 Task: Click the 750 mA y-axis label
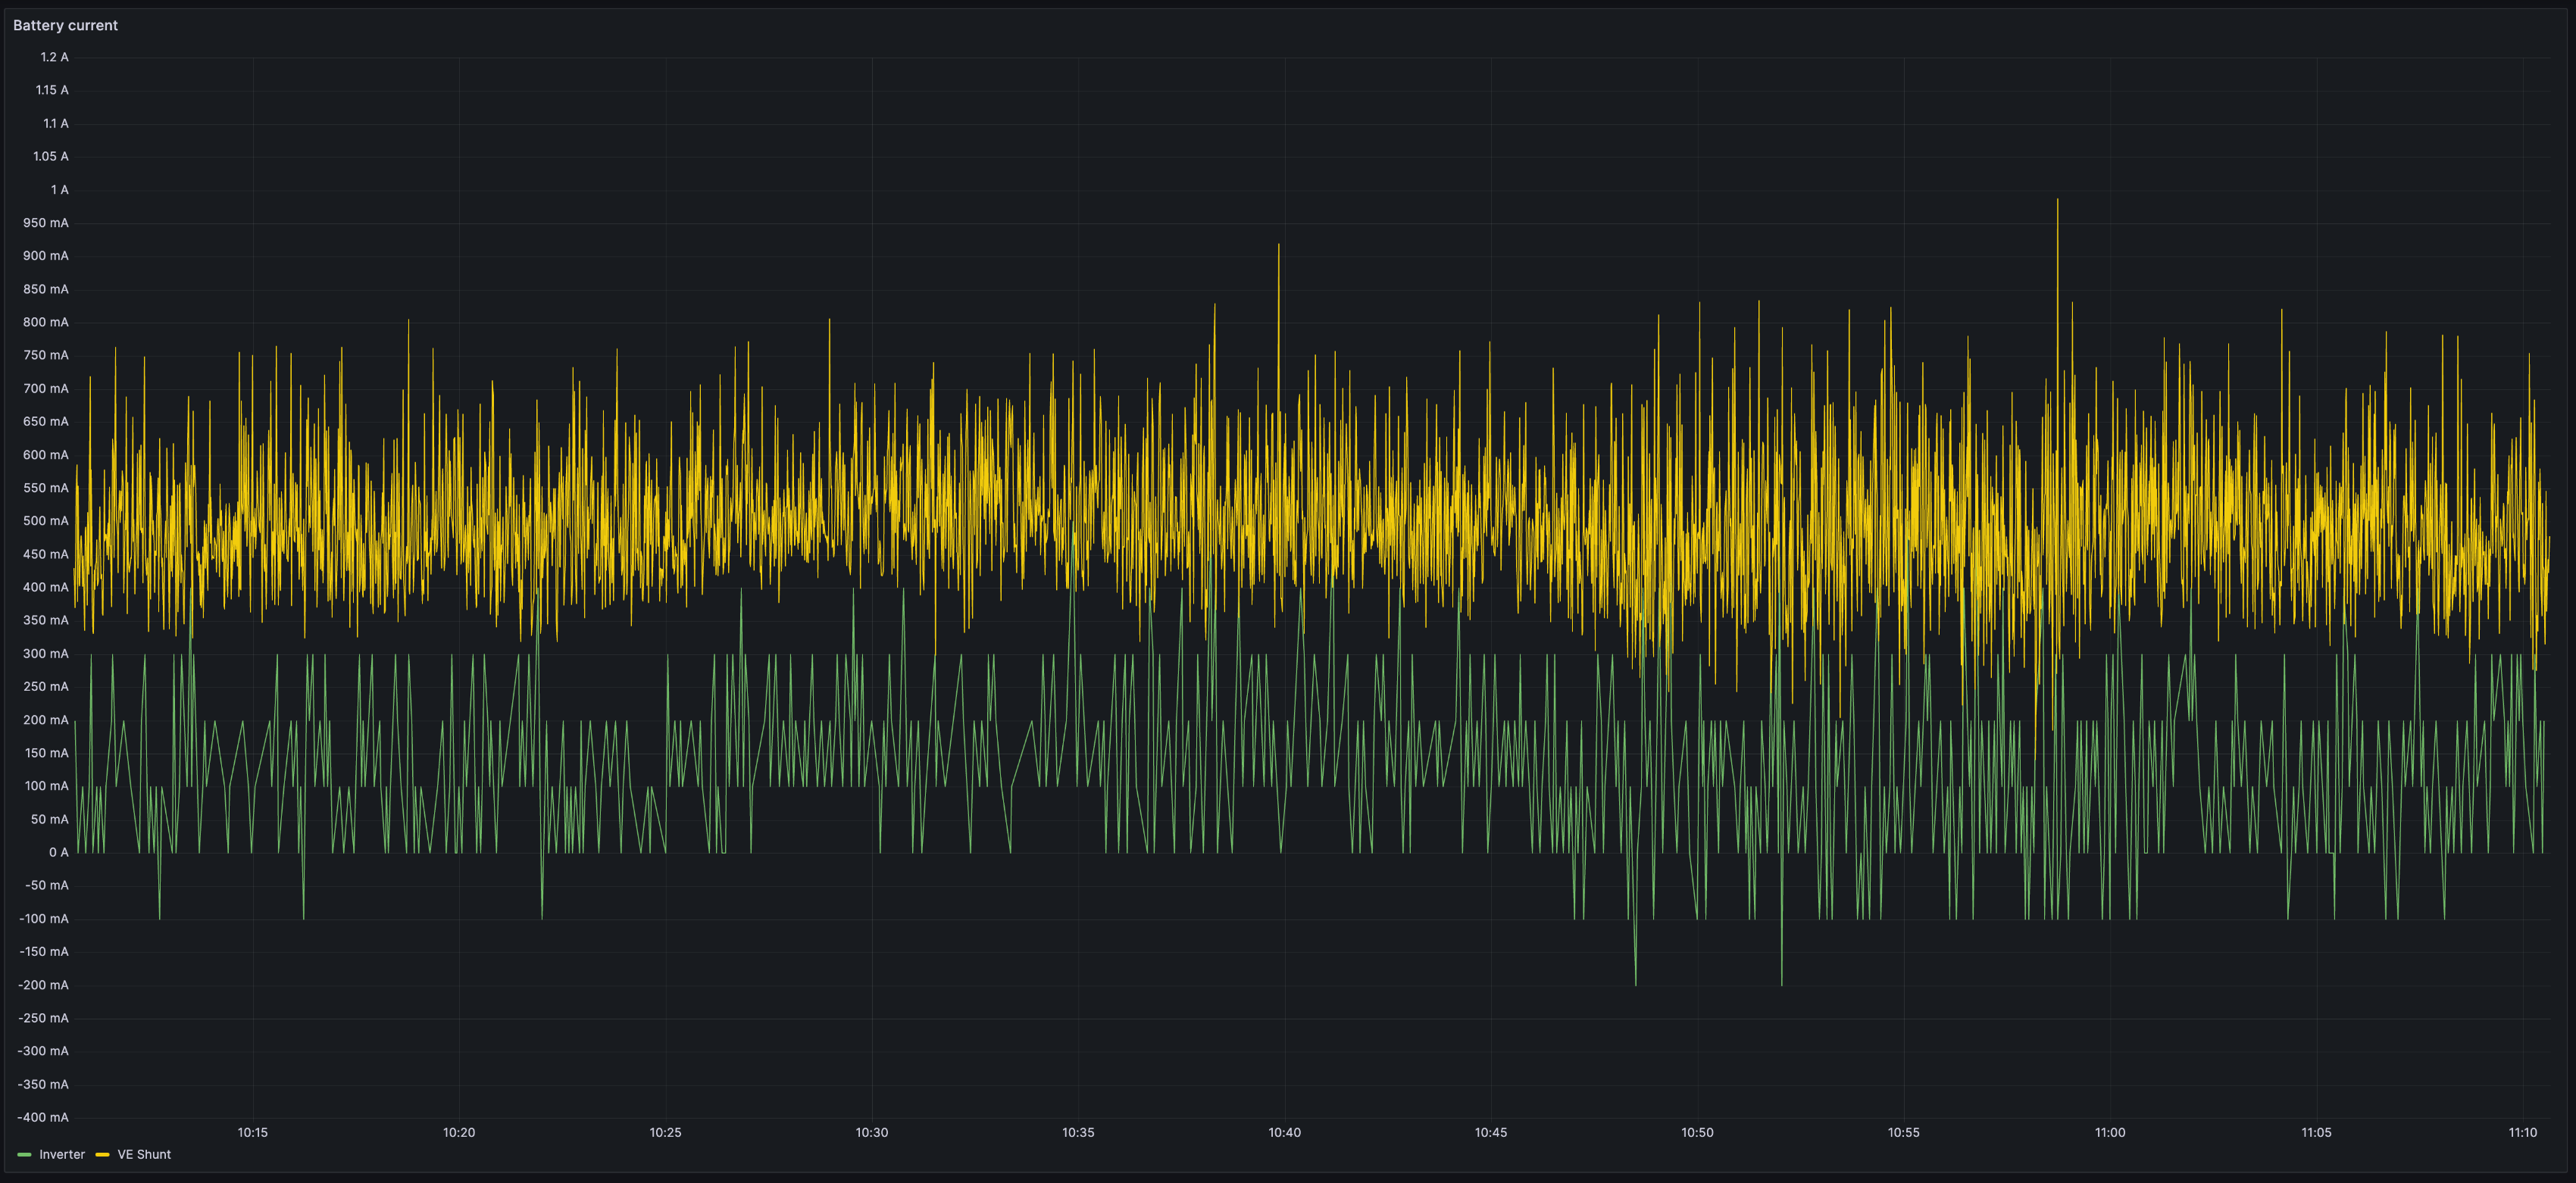pos(46,355)
